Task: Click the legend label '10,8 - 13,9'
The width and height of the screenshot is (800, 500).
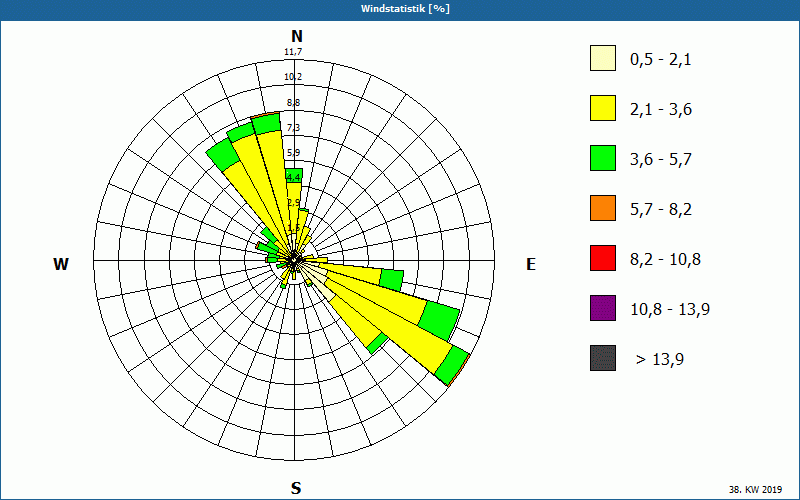Action: pos(670,310)
